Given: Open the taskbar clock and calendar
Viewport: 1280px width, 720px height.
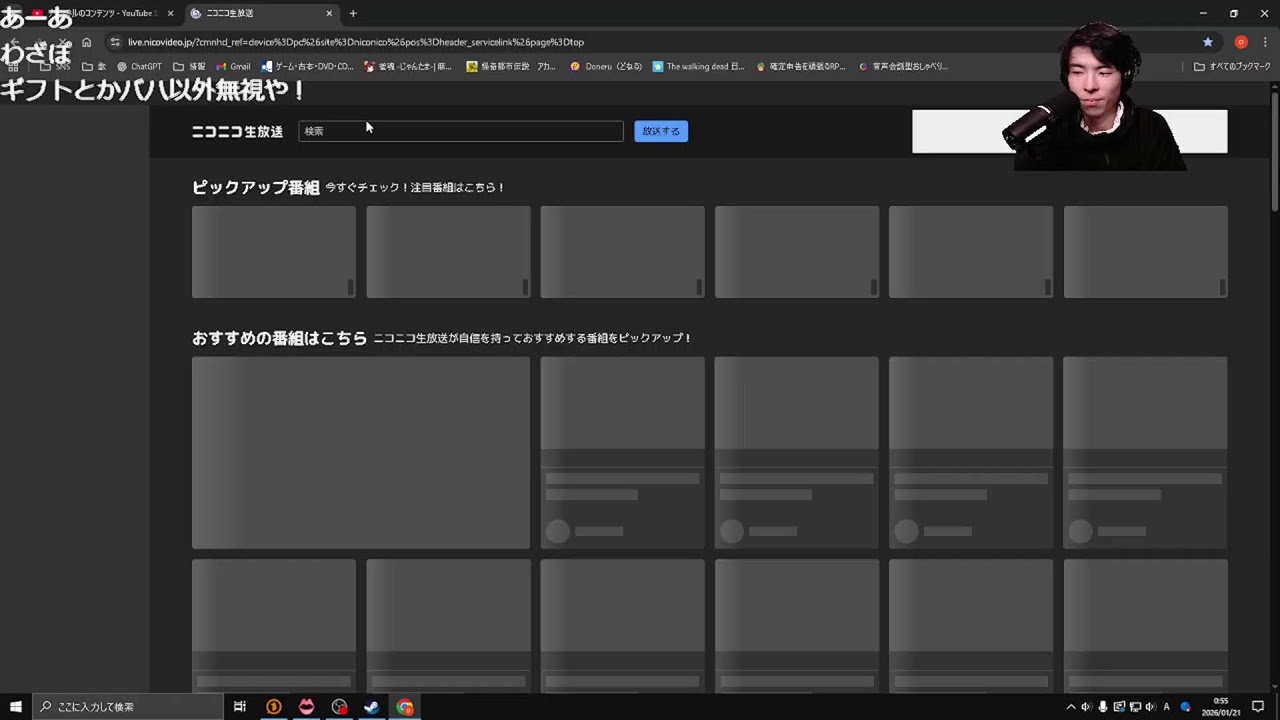Looking at the screenshot, I should click(1221, 707).
